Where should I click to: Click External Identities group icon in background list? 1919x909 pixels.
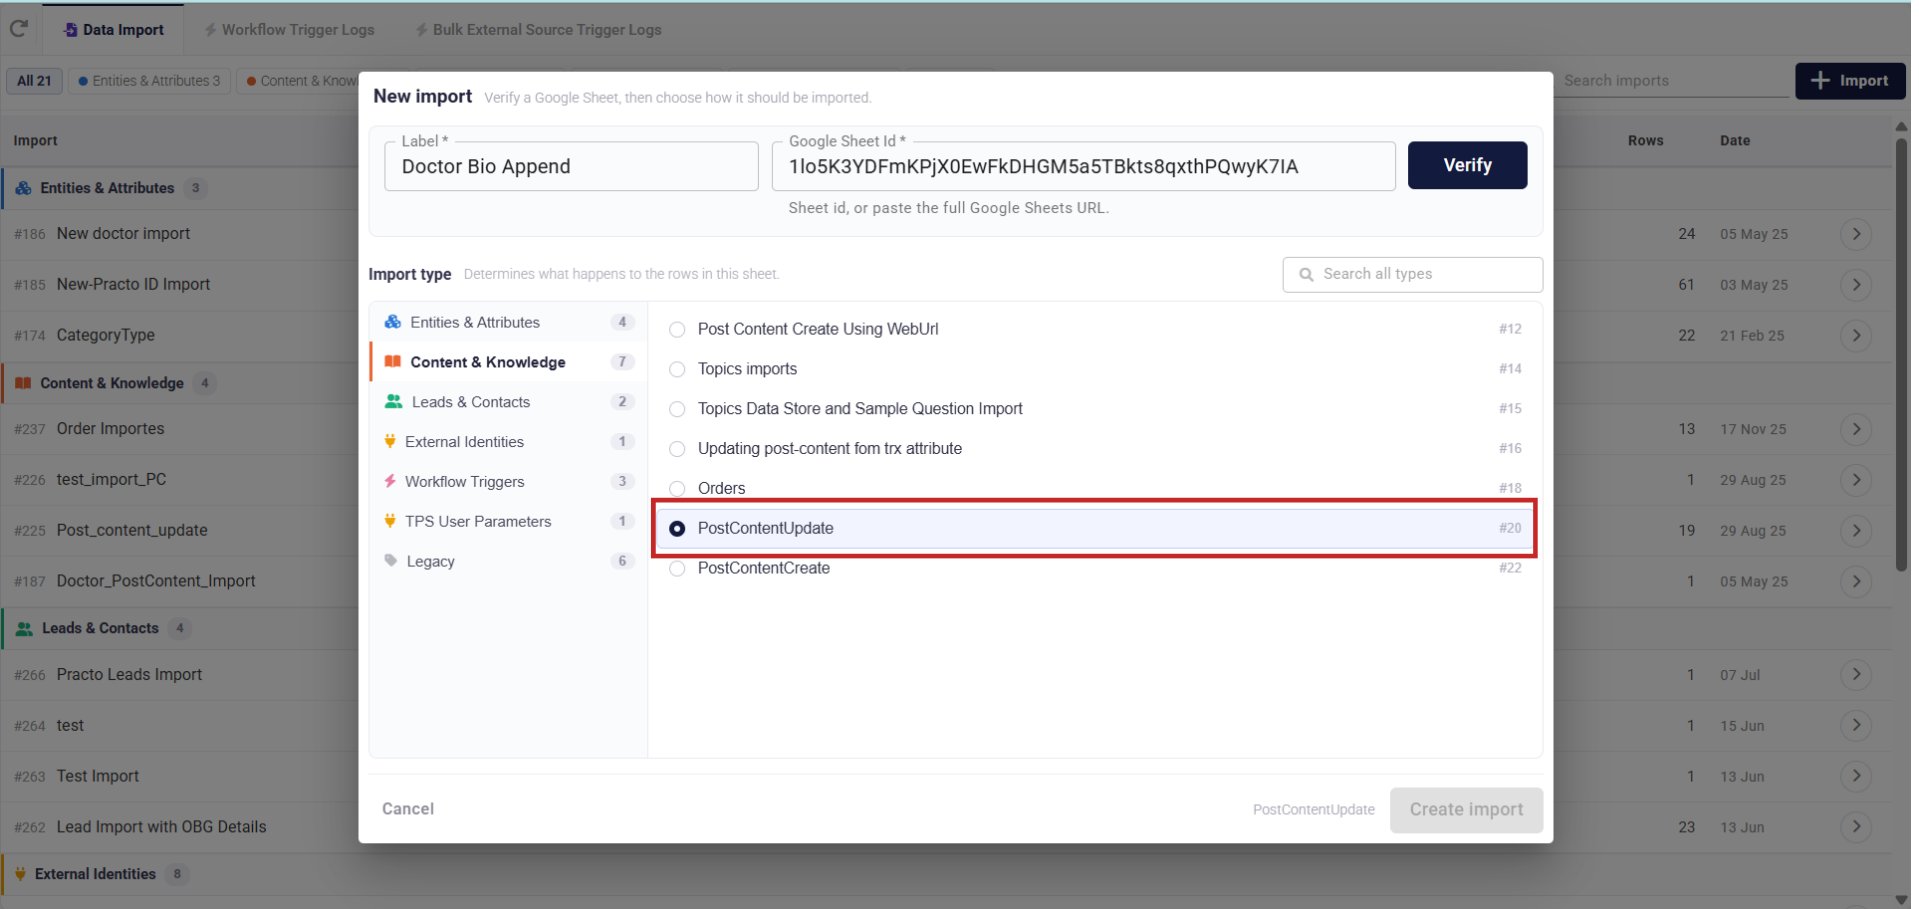point(20,874)
